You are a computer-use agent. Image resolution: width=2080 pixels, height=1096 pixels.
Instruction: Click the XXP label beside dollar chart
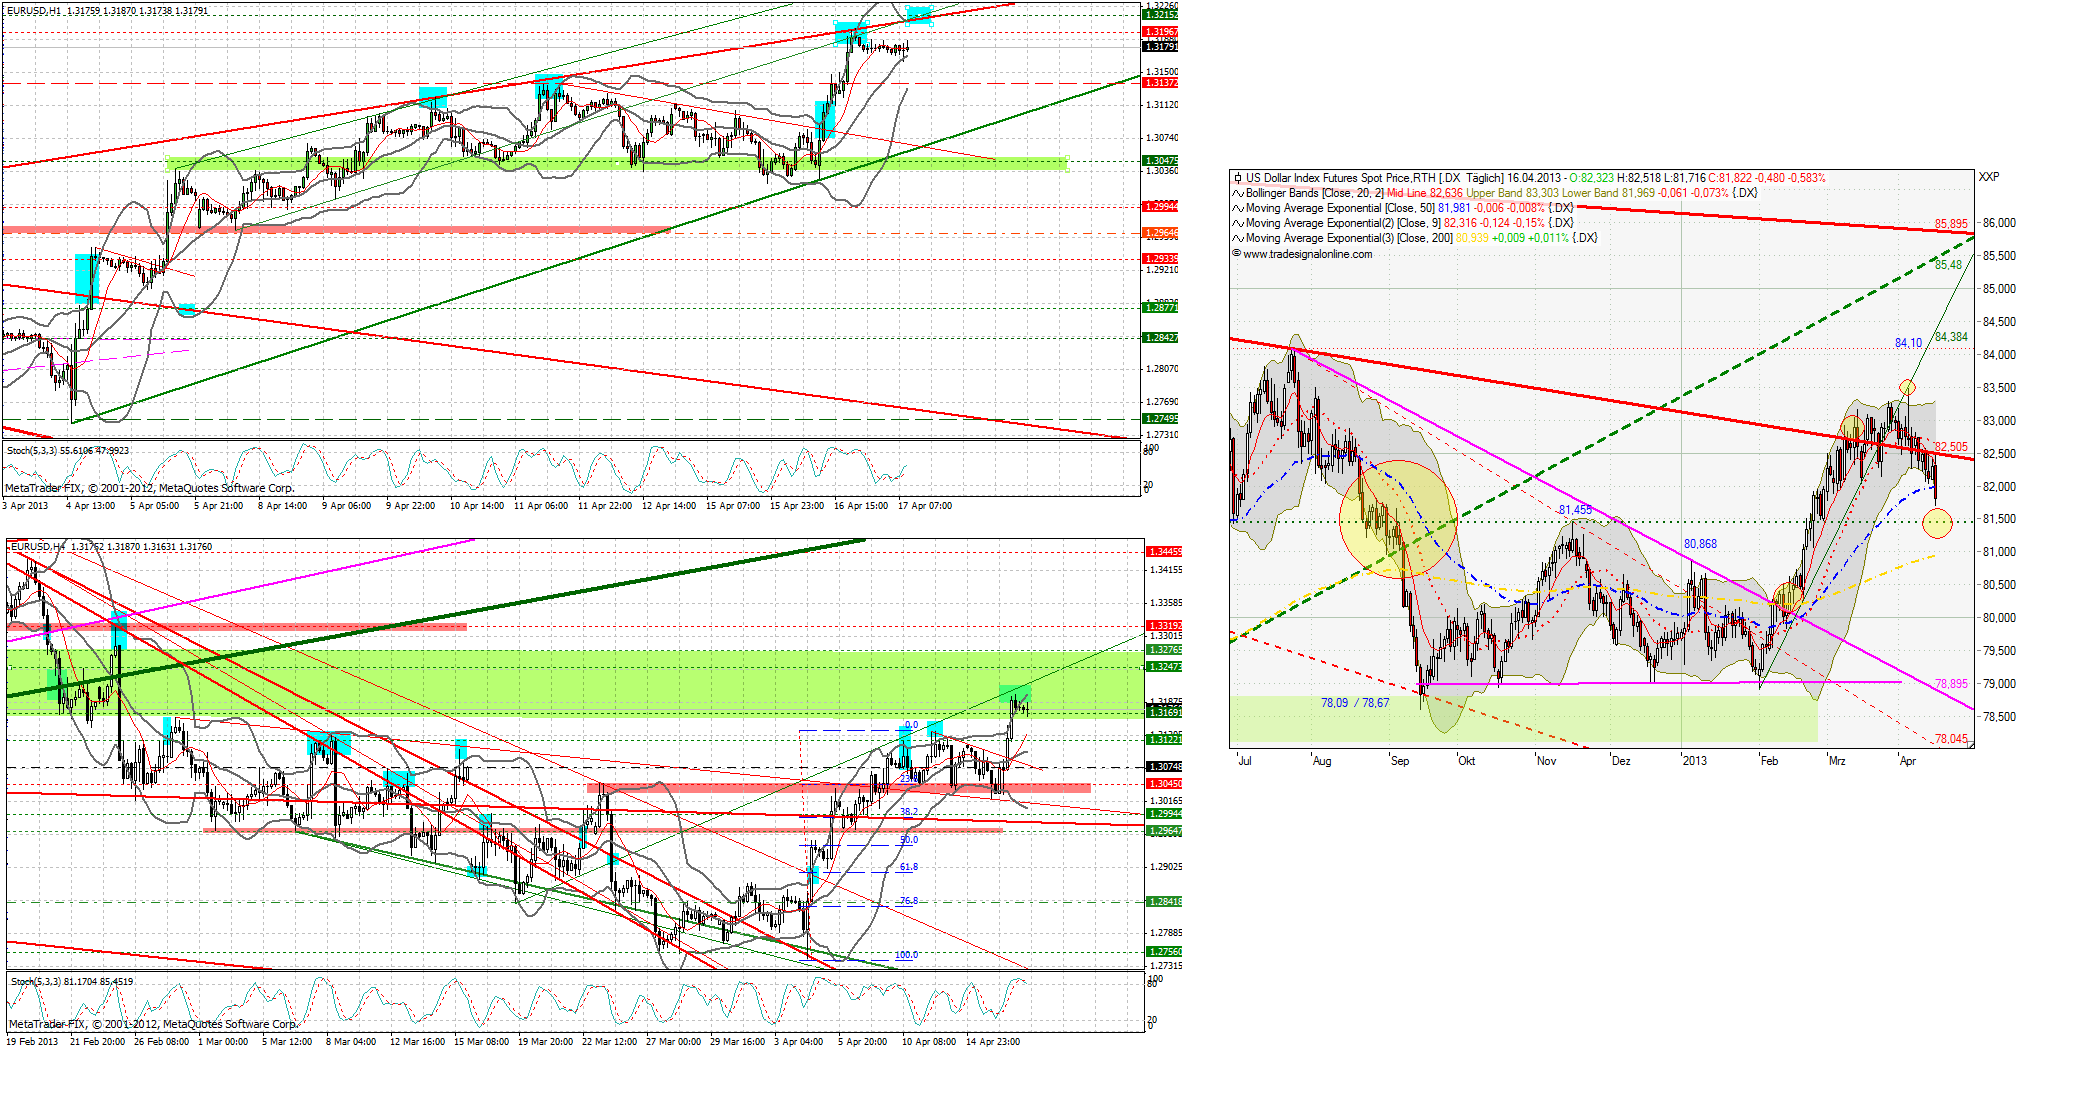click(x=1988, y=177)
